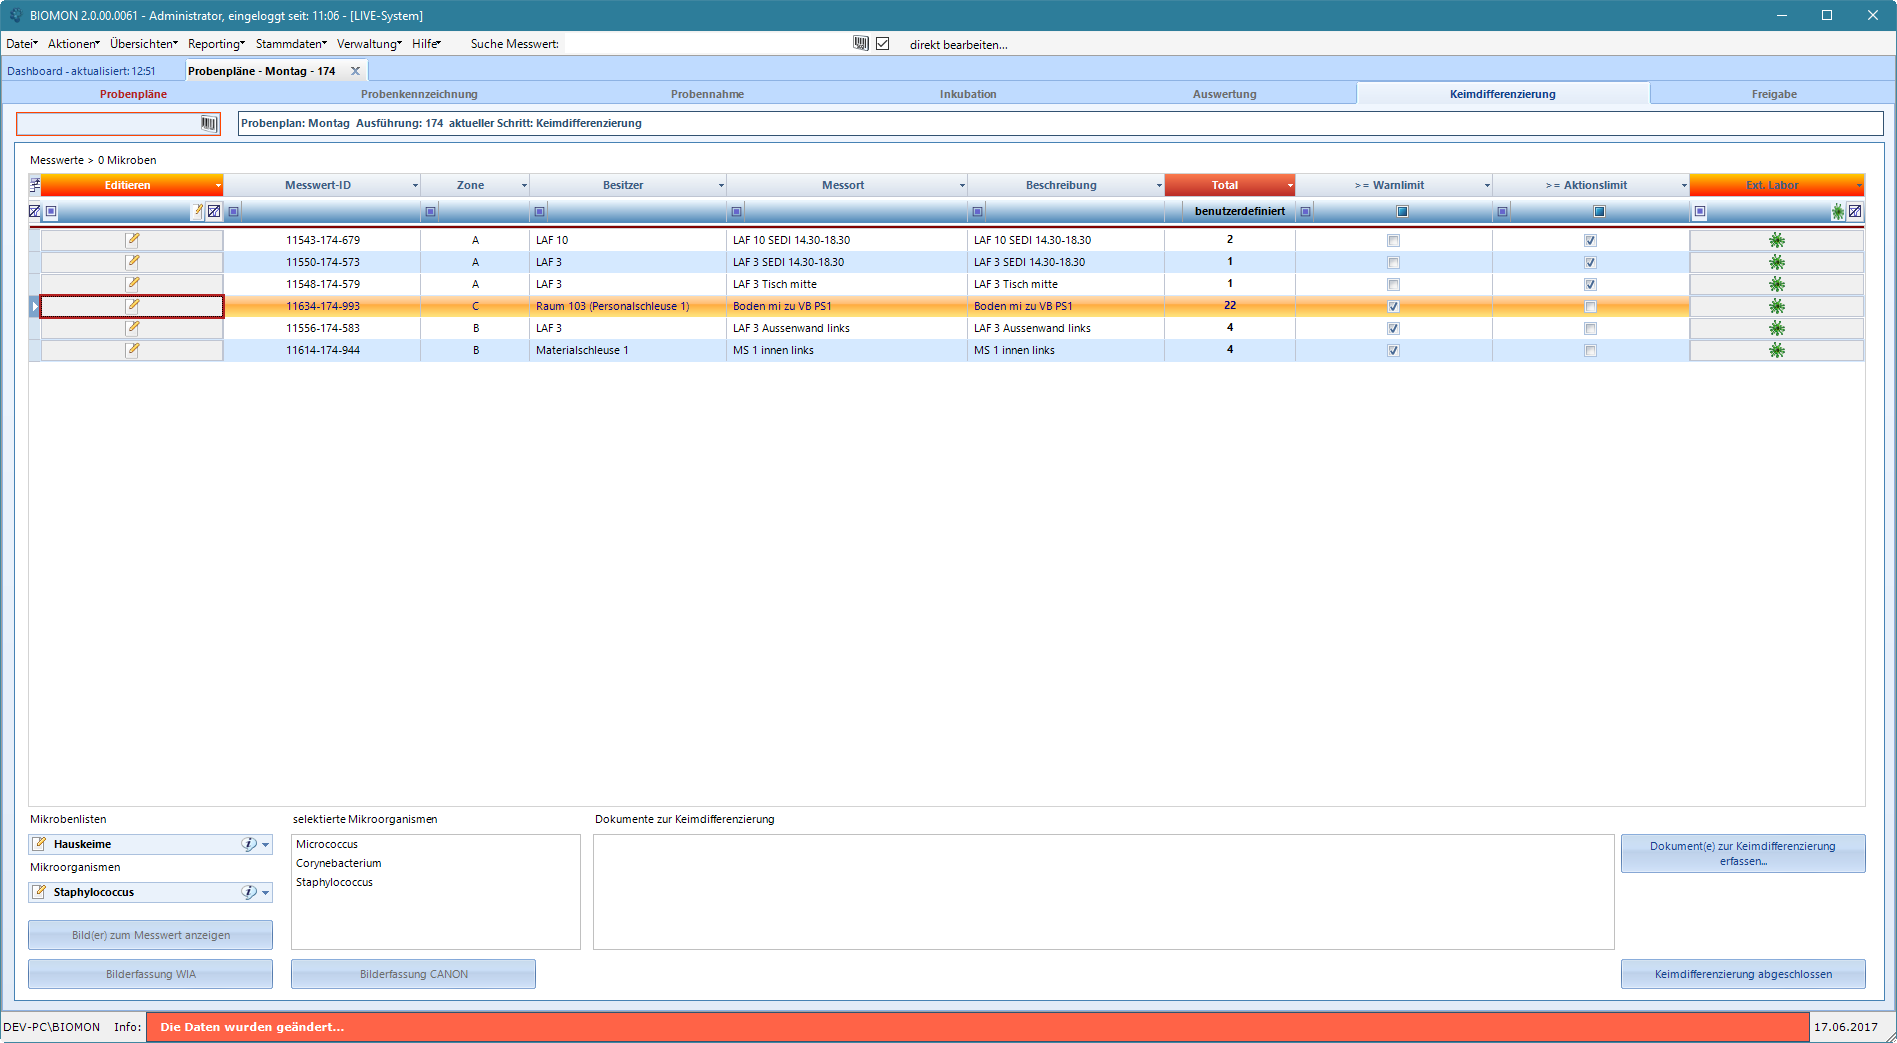Select Corynebacterium in selektierte Mikroorganismen list
Screen dimensions: 1897x1043
click(x=338, y=863)
